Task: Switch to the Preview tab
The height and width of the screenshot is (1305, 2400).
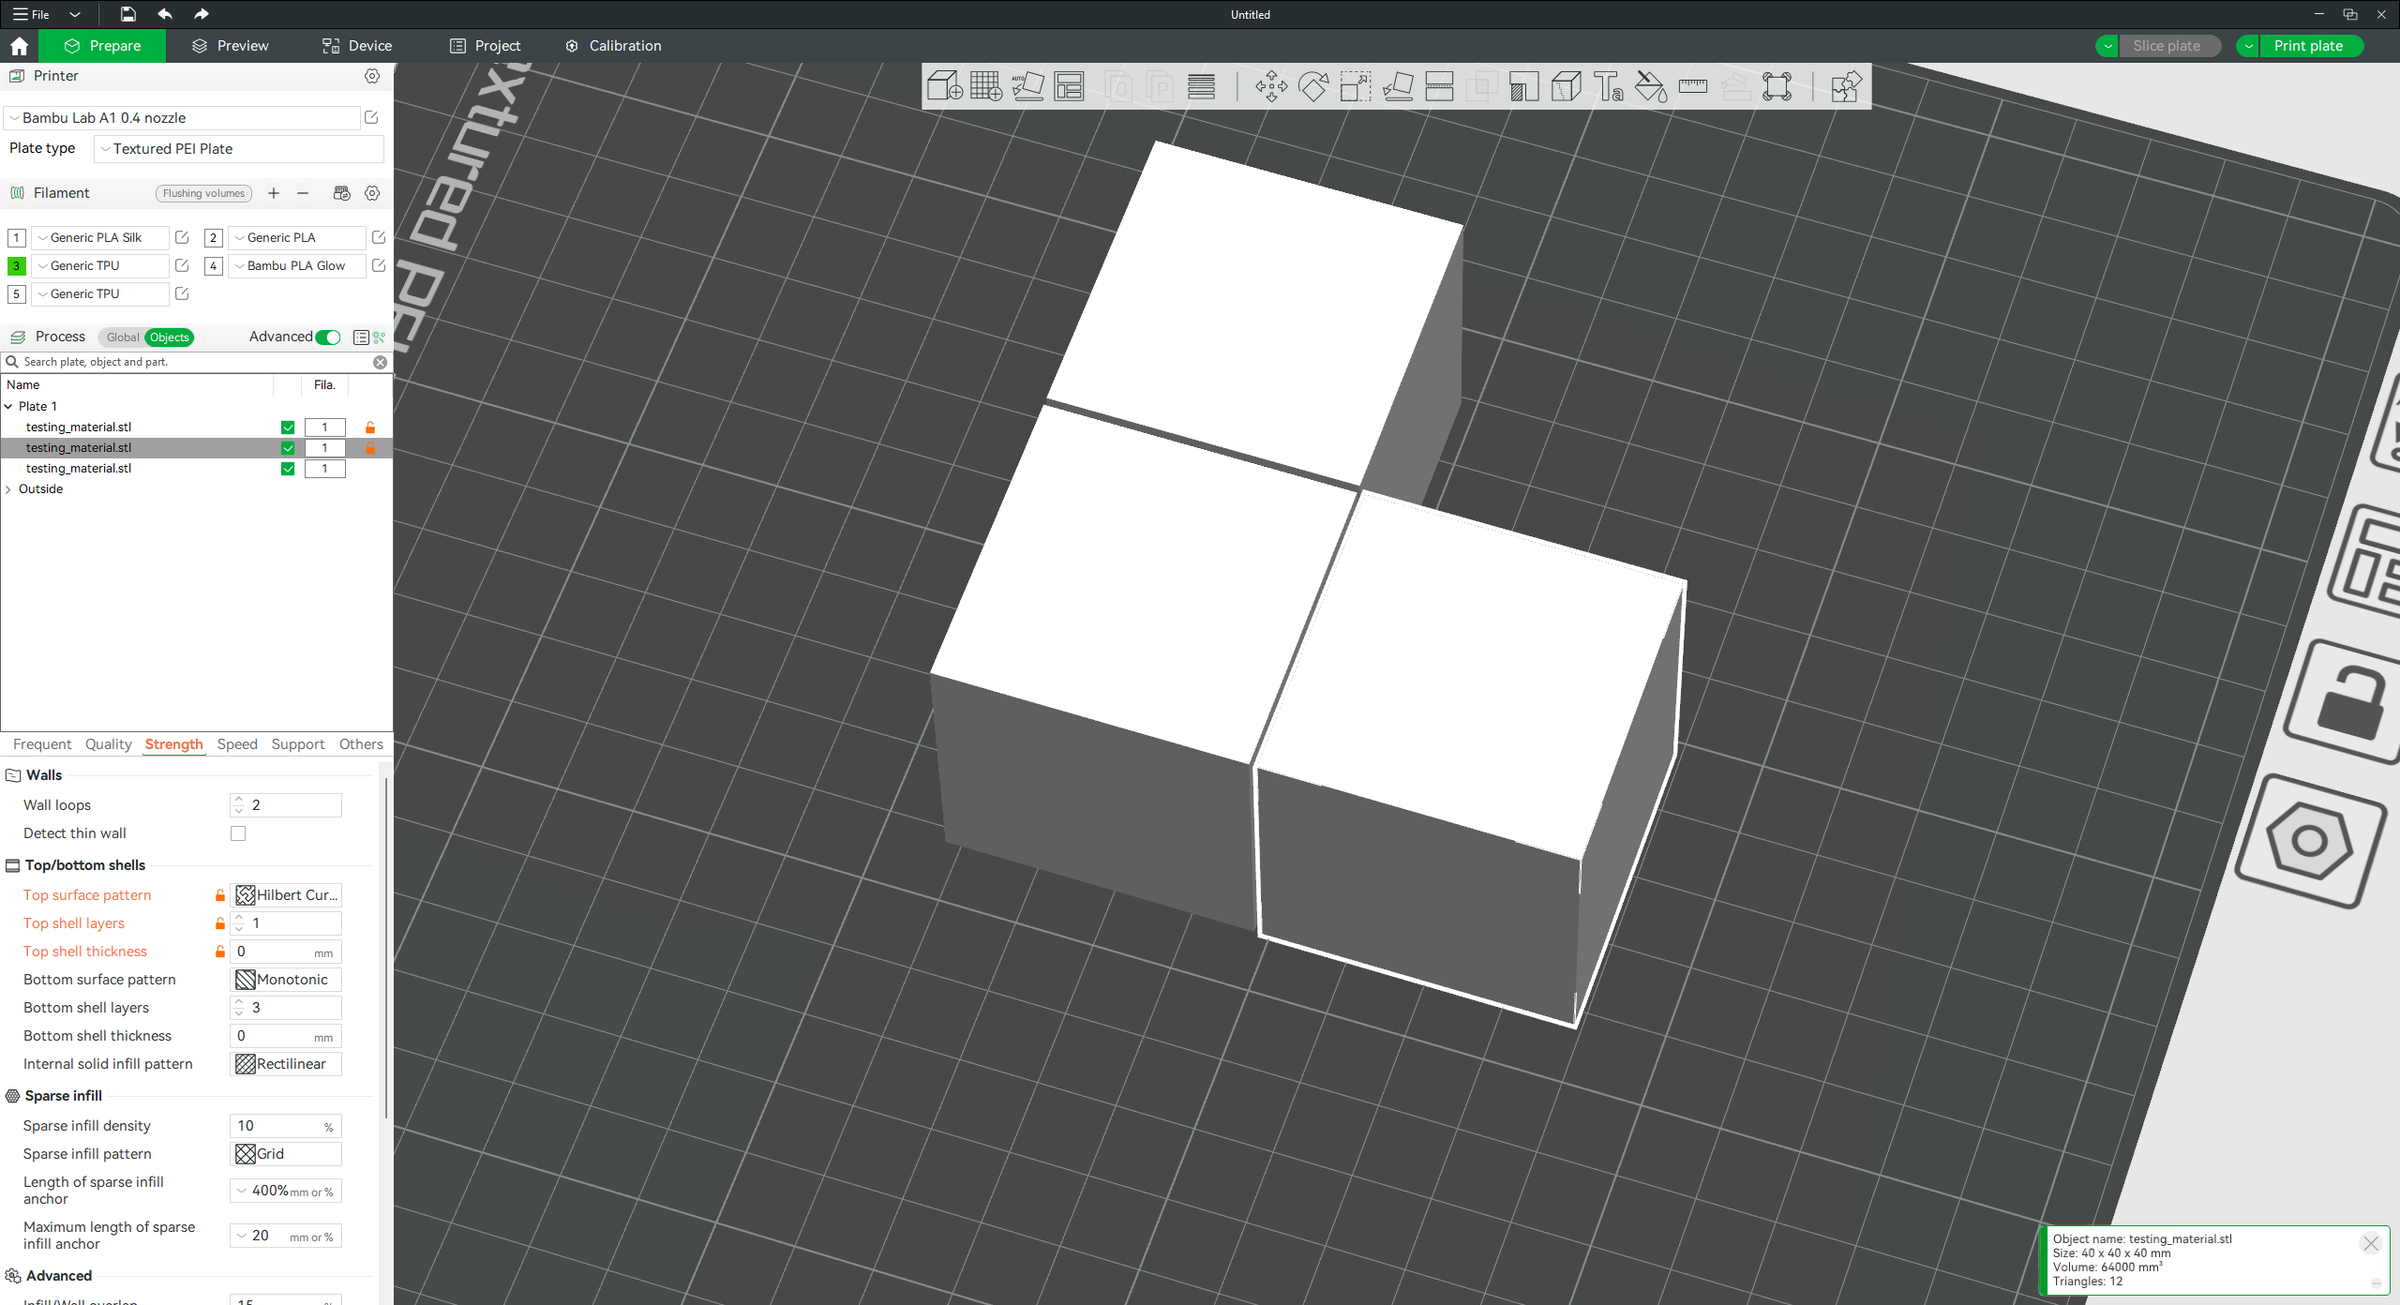Action: pos(230,46)
